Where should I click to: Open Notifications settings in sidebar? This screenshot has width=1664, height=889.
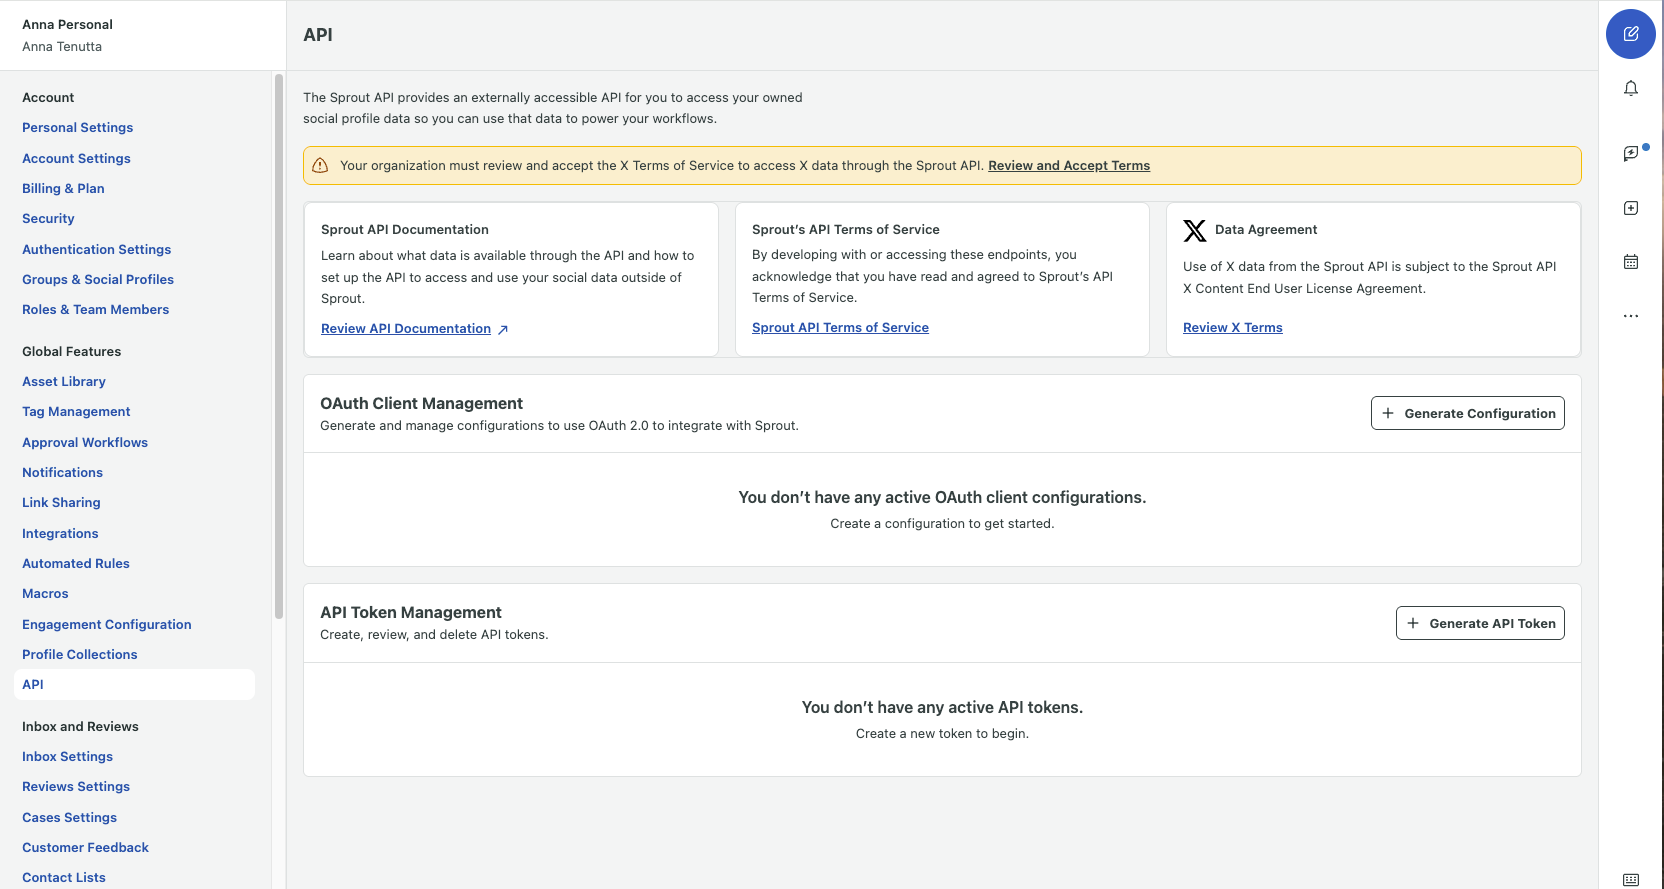click(x=62, y=473)
